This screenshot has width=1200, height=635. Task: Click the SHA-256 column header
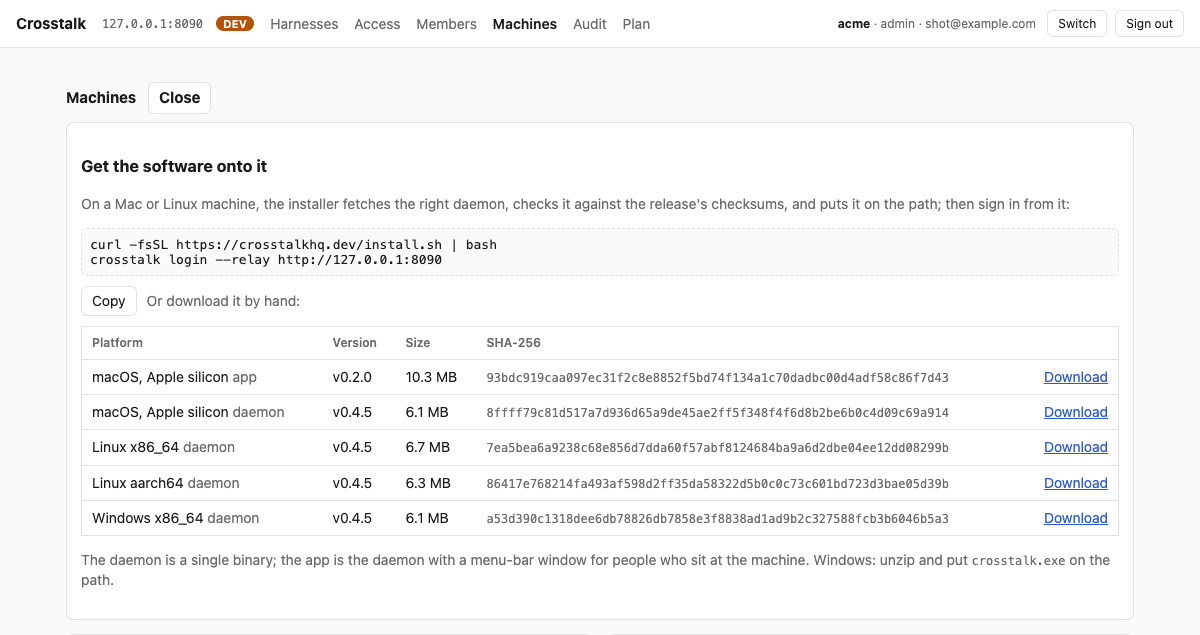[513, 343]
